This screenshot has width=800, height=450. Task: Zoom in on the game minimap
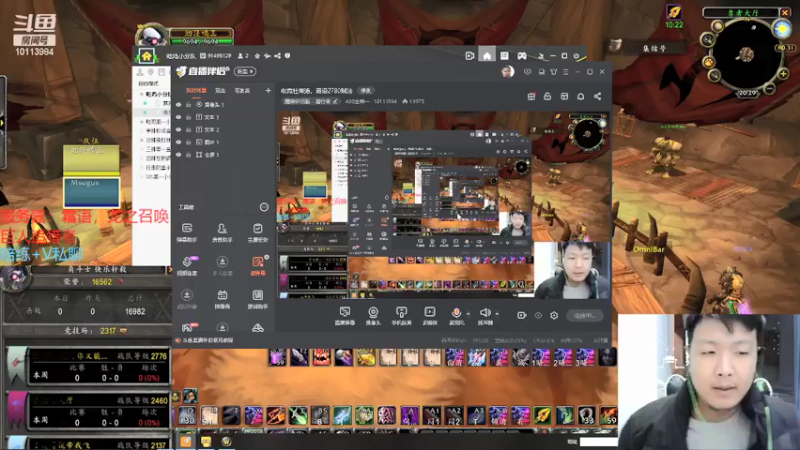783,74
